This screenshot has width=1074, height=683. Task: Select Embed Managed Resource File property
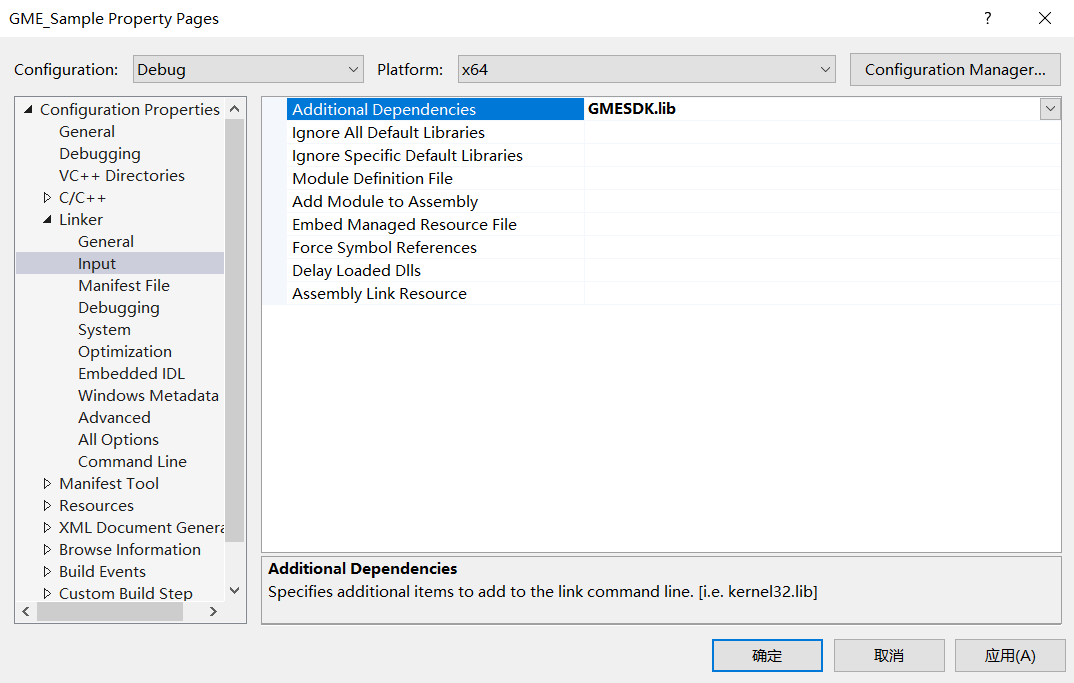click(x=404, y=224)
